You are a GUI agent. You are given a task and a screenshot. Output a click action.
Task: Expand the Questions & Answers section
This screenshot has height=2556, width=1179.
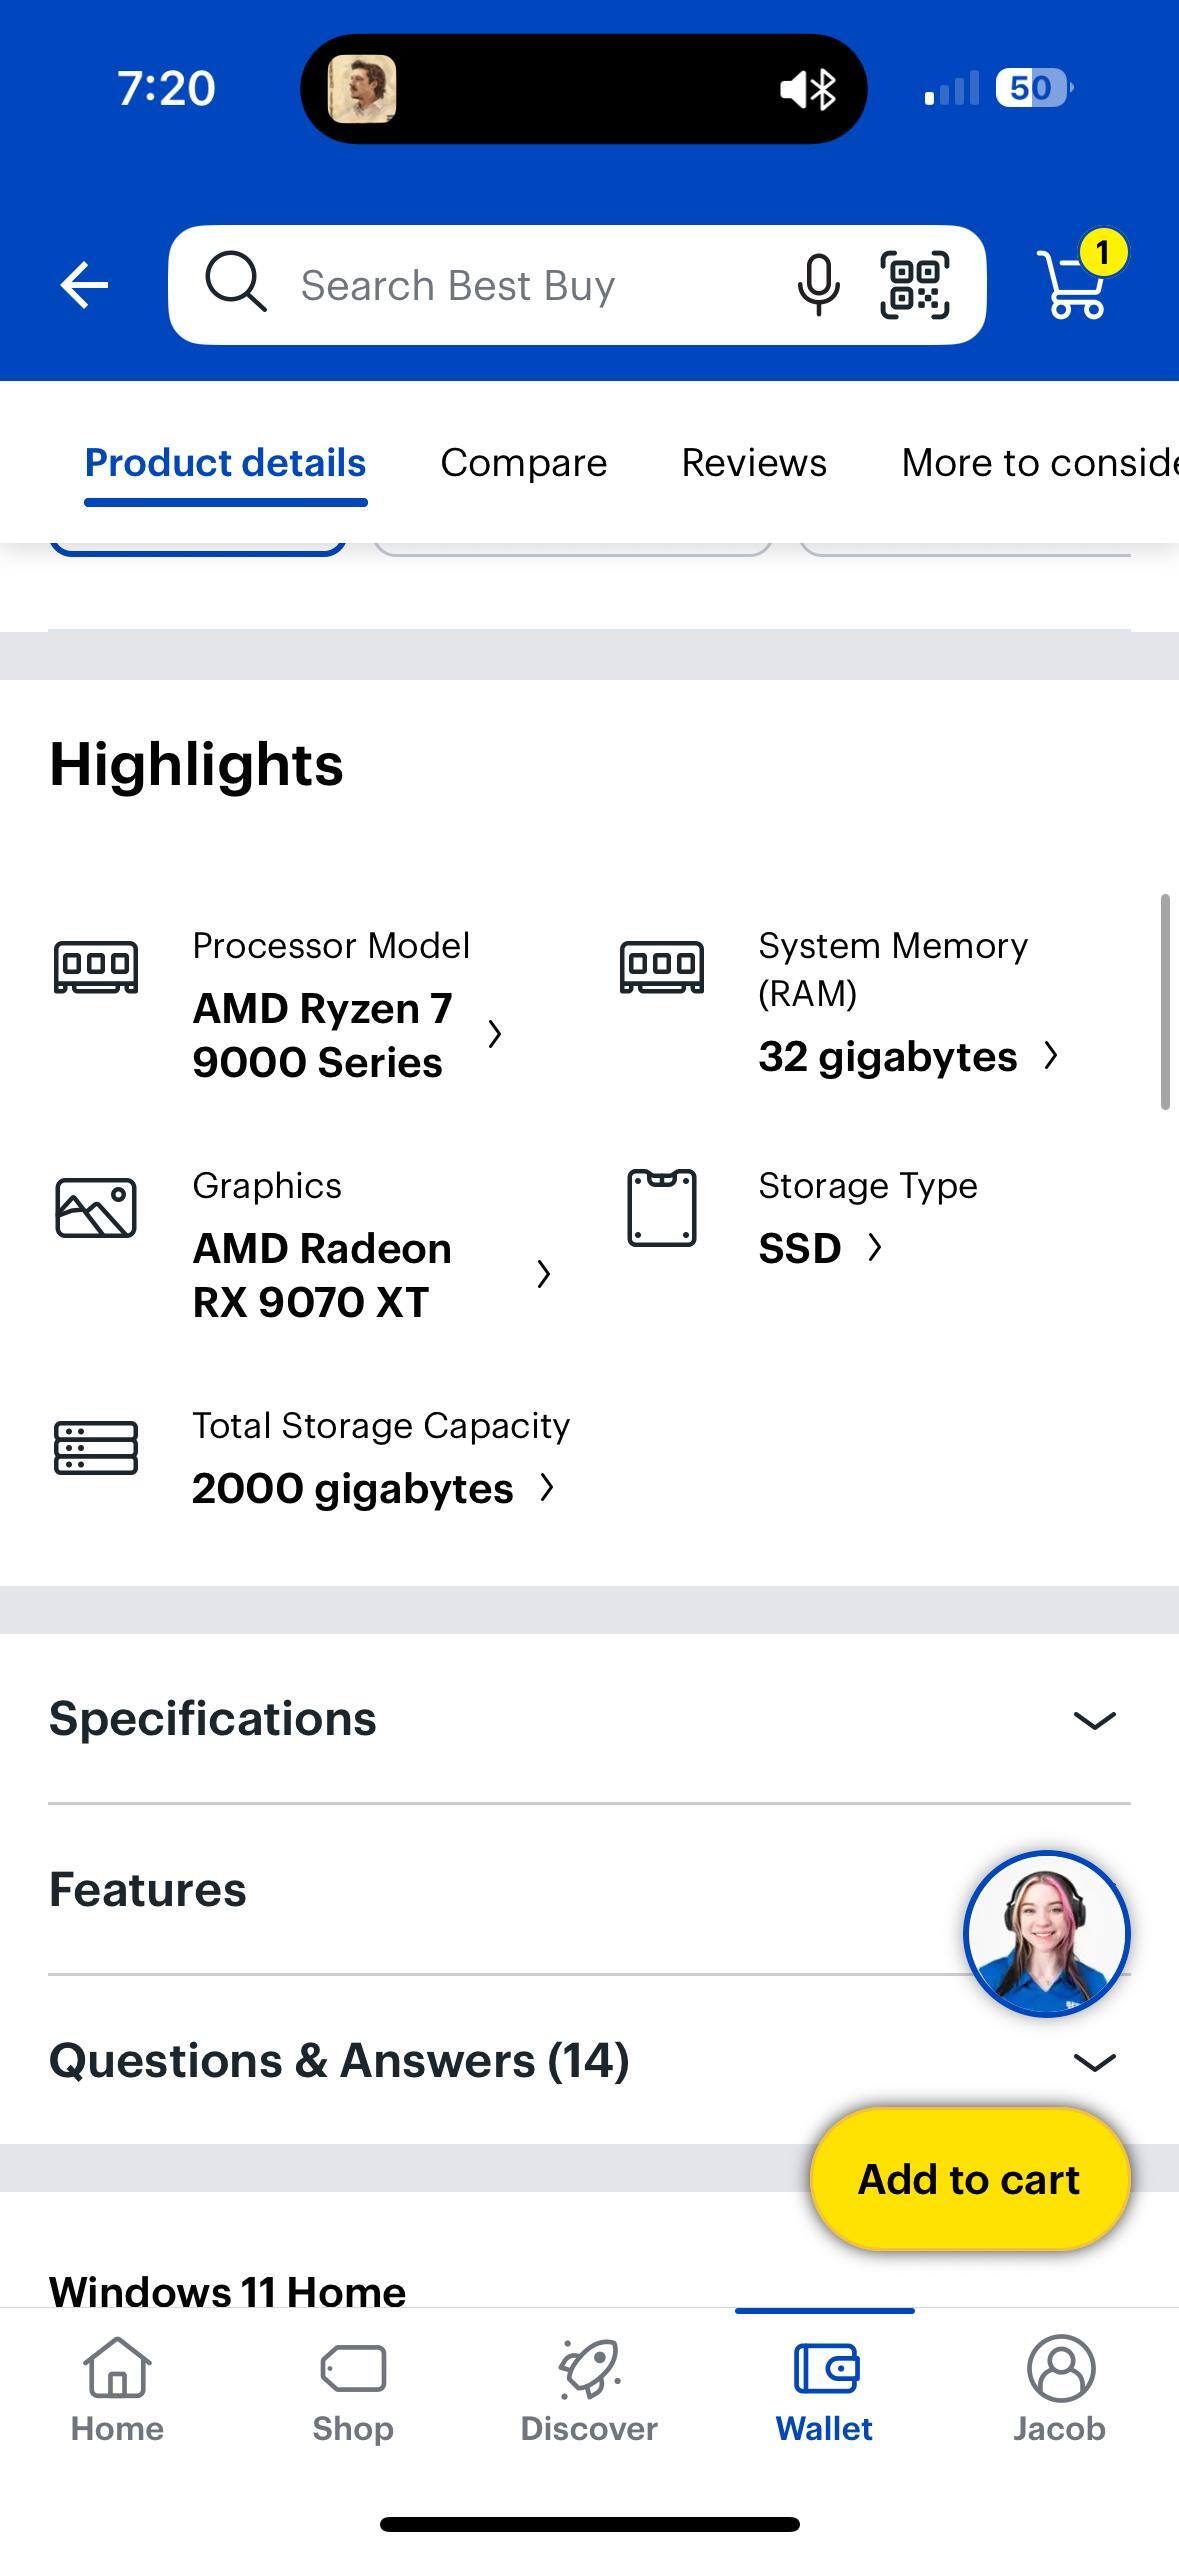[x=589, y=2061]
